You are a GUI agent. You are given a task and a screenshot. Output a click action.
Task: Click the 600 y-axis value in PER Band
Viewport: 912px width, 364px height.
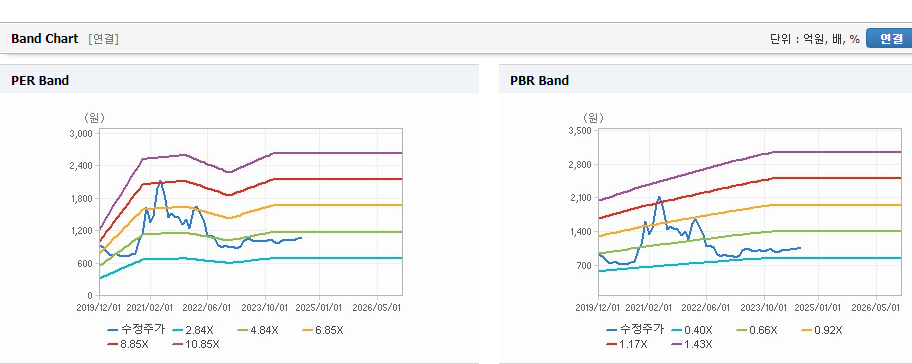(x=86, y=263)
